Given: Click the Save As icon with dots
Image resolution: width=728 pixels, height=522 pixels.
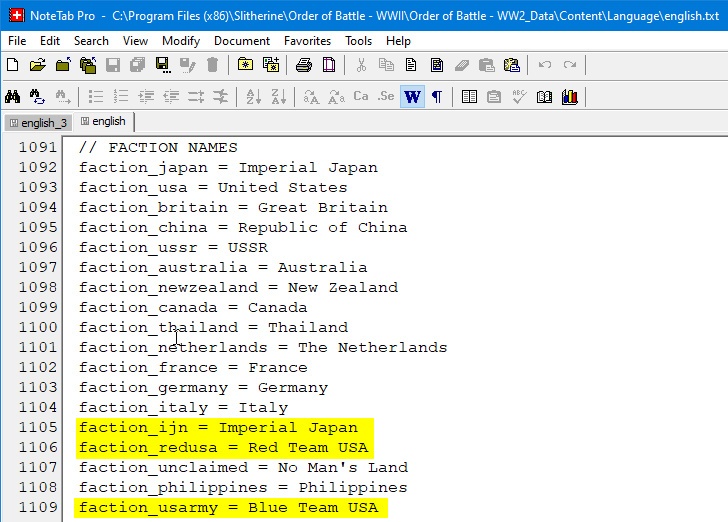Looking at the screenshot, I should [162, 65].
